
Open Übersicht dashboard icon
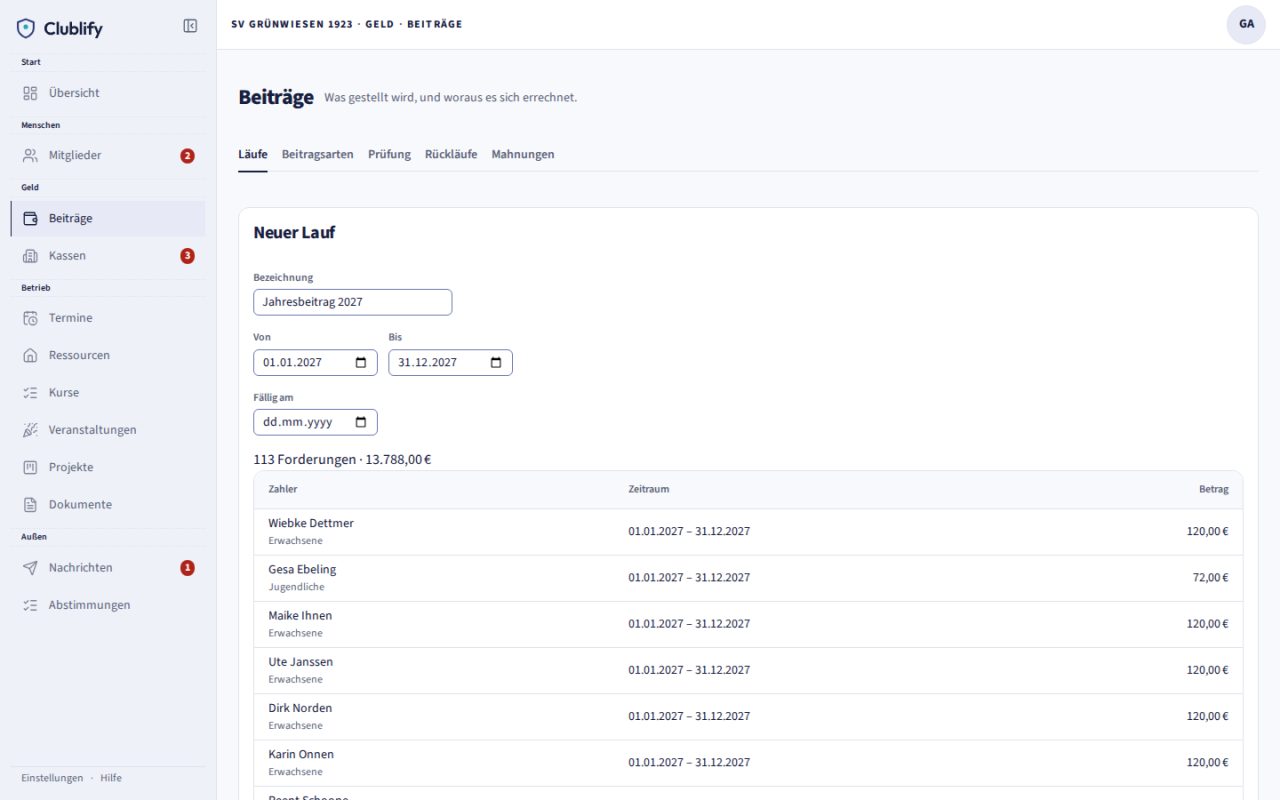pyautogui.click(x=30, y=93)
